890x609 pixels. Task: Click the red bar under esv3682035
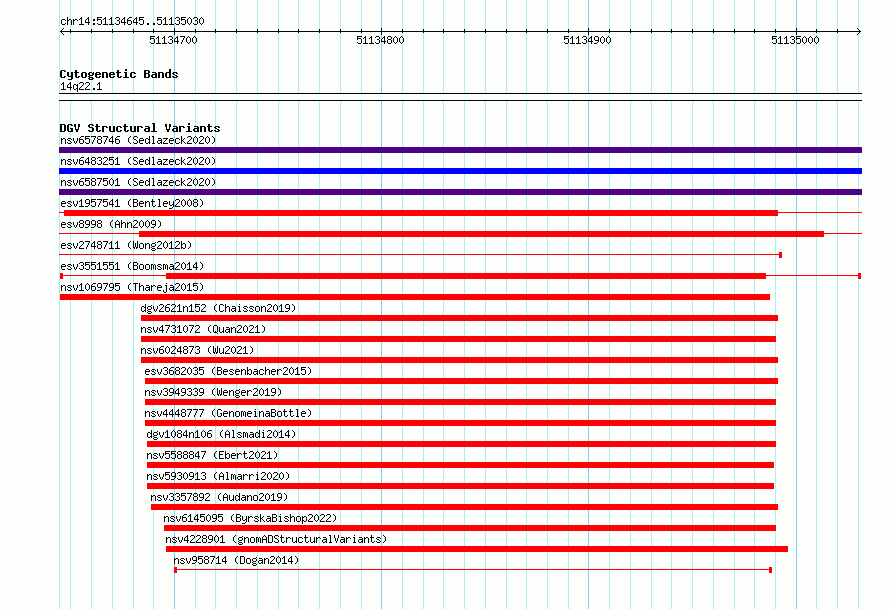tap(461, 381)
